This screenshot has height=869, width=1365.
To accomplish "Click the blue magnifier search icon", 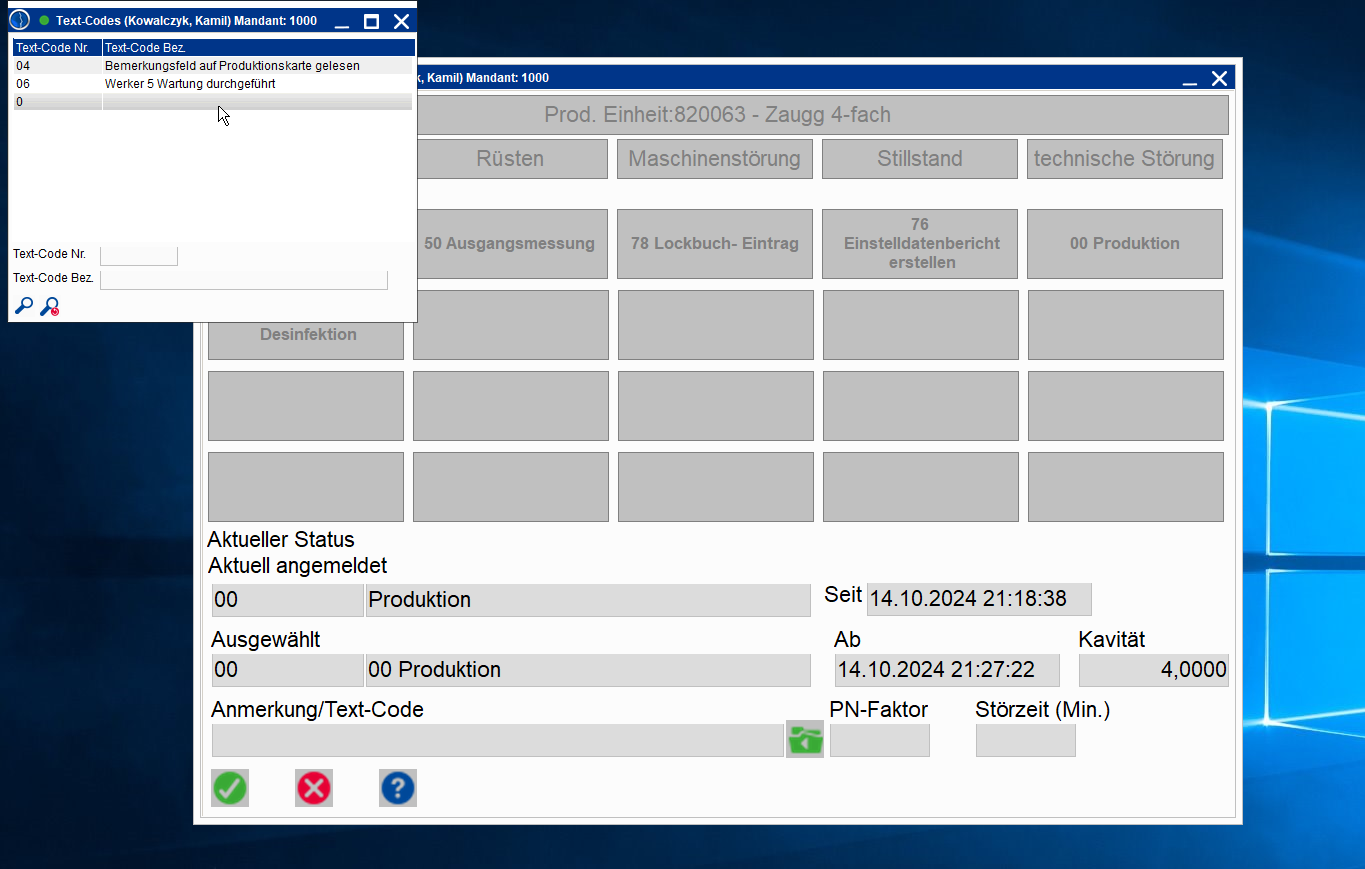I will 23,306.
